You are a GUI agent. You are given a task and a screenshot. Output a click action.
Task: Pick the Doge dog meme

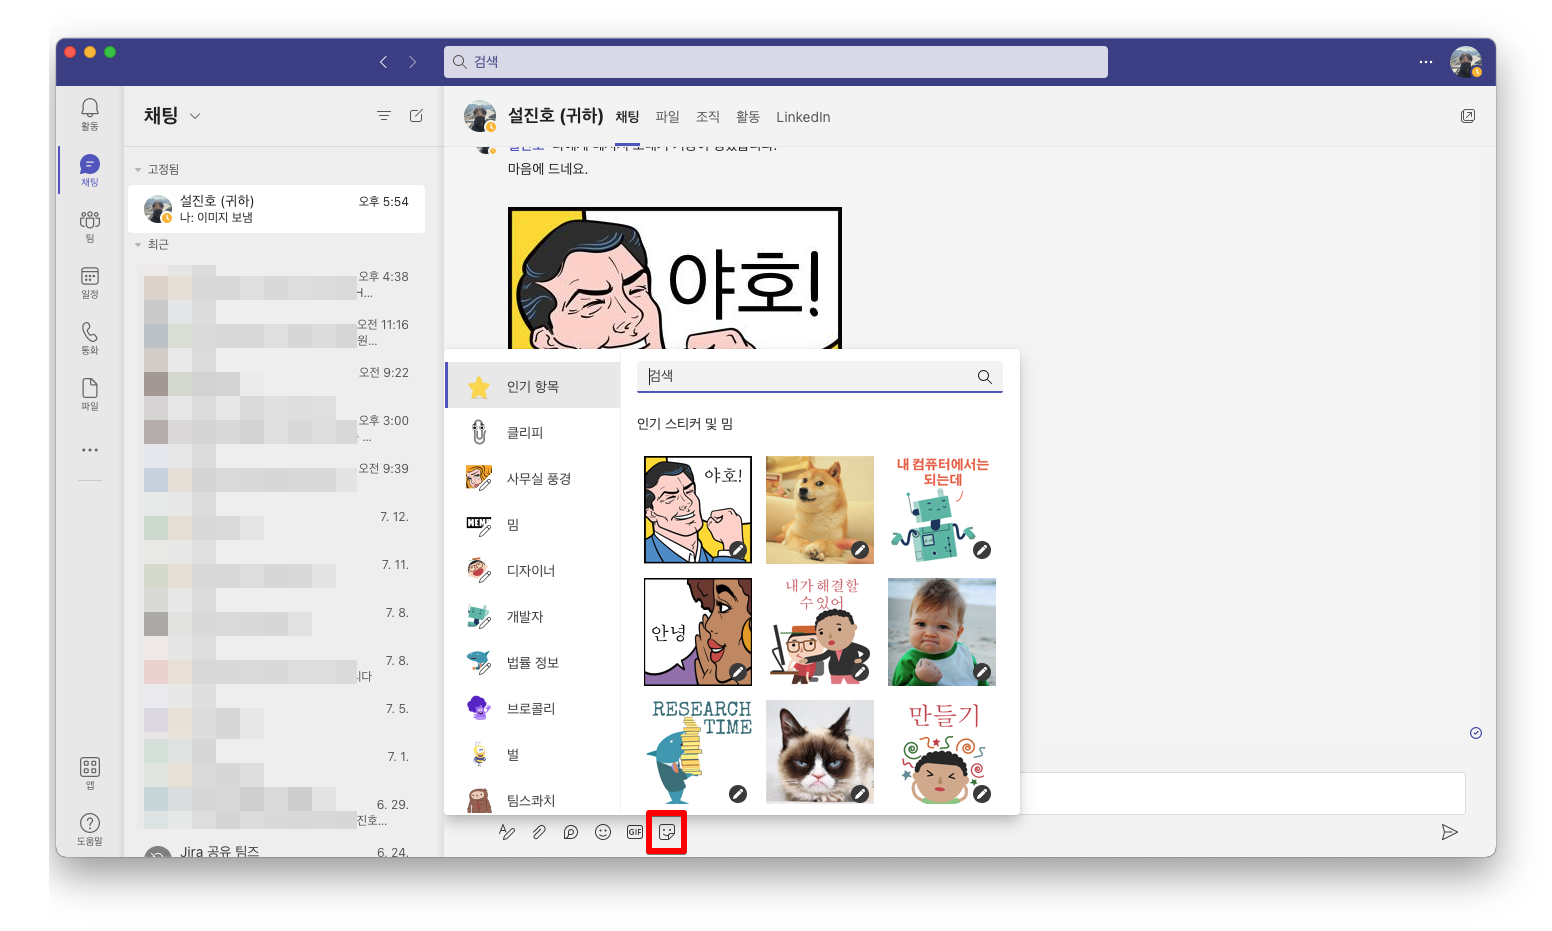coord(820,510)
